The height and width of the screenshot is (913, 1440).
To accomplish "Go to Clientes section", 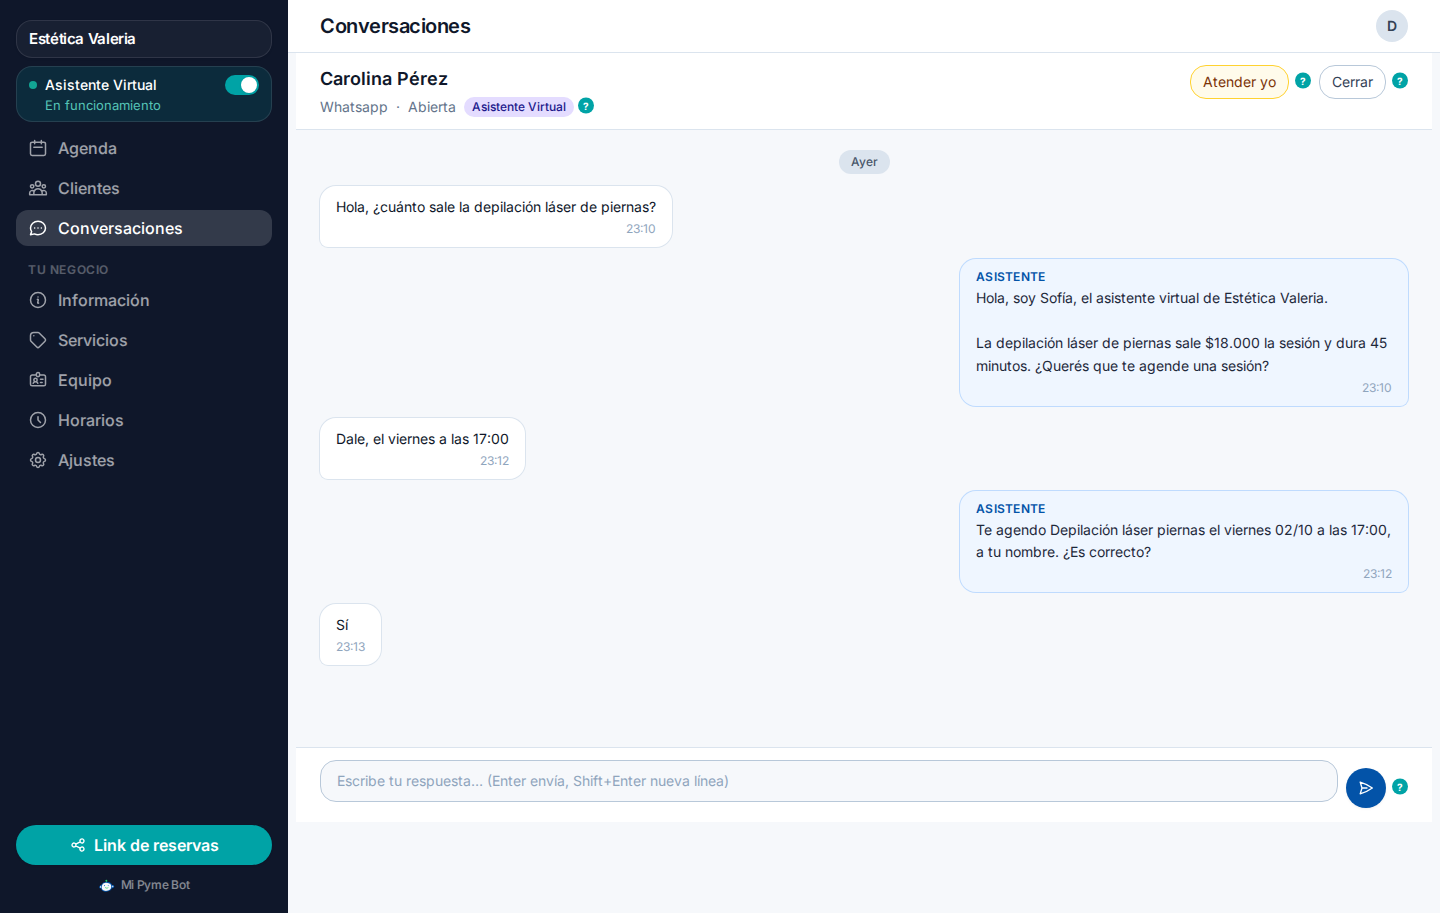I will pyautogui.click(x=144, y=188).
